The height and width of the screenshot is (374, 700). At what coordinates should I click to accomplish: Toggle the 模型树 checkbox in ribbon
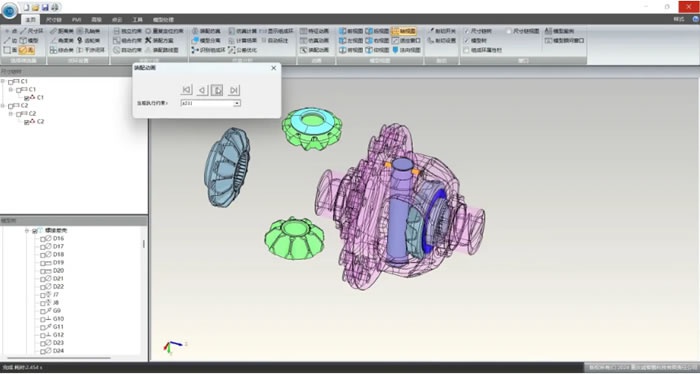click(467, 41)
